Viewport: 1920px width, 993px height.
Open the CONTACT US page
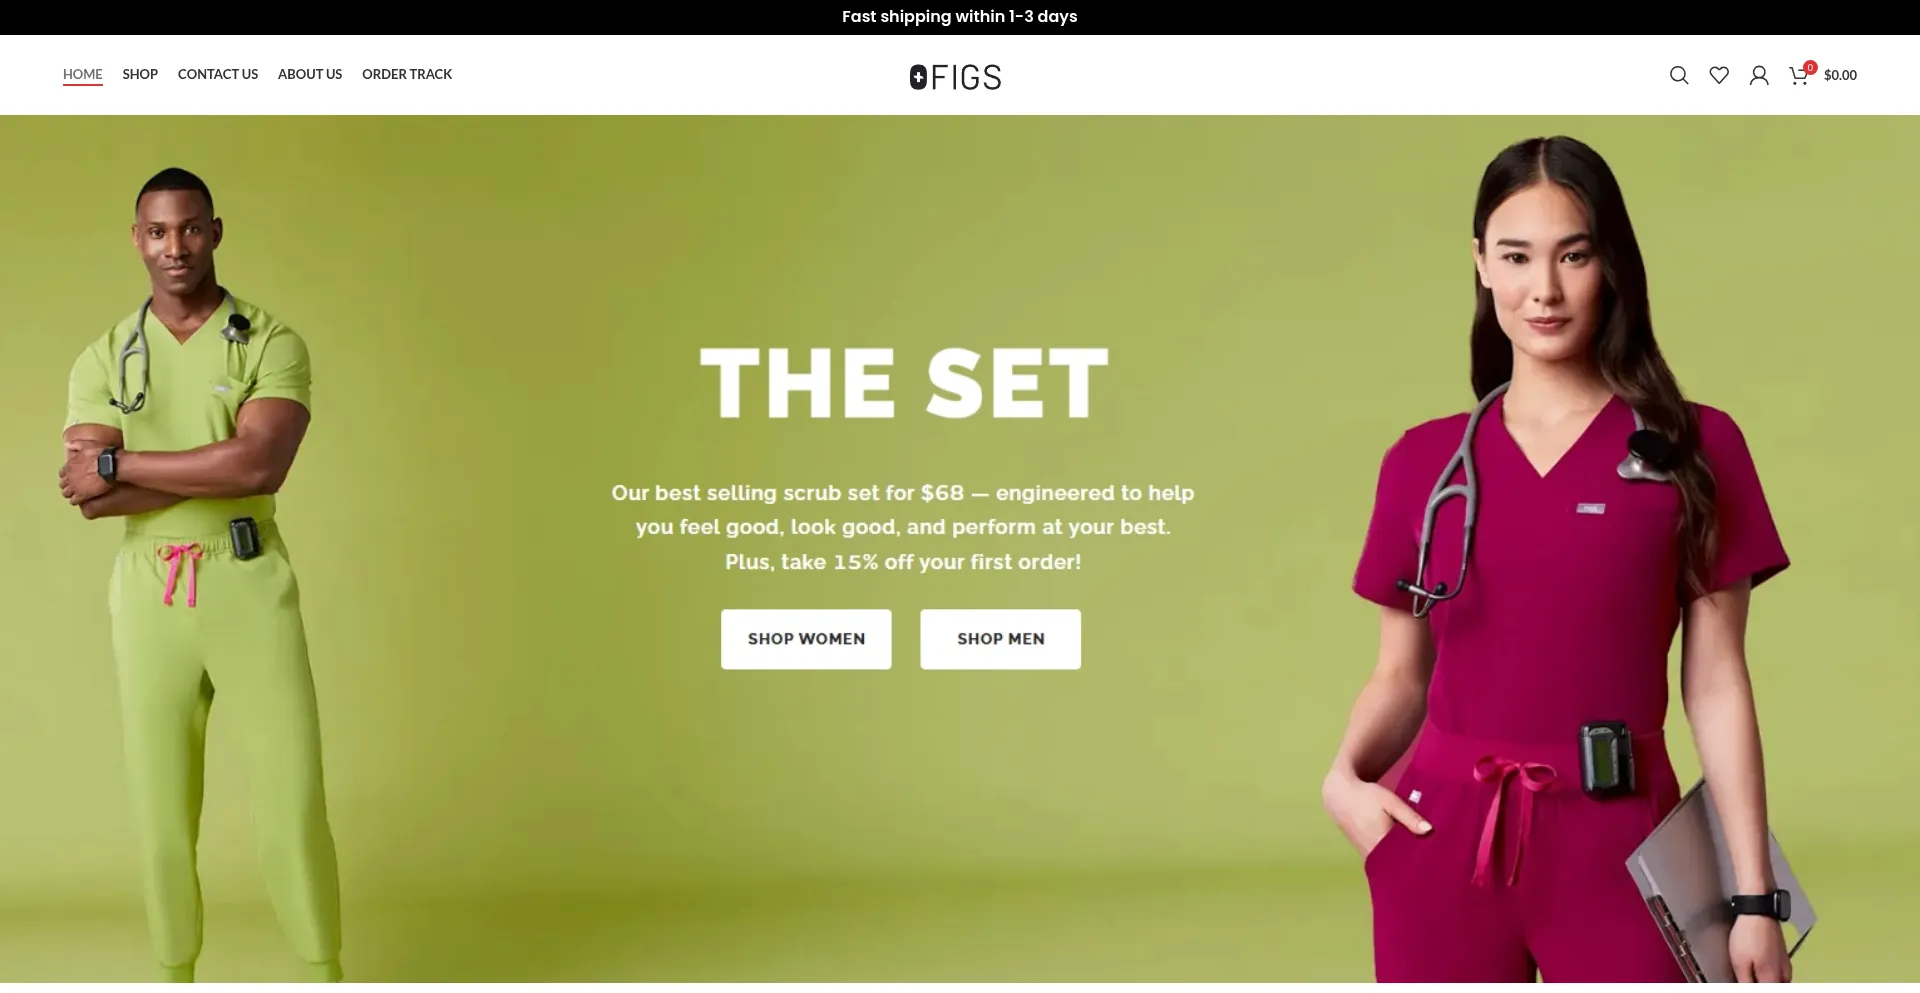click(218, 74)
